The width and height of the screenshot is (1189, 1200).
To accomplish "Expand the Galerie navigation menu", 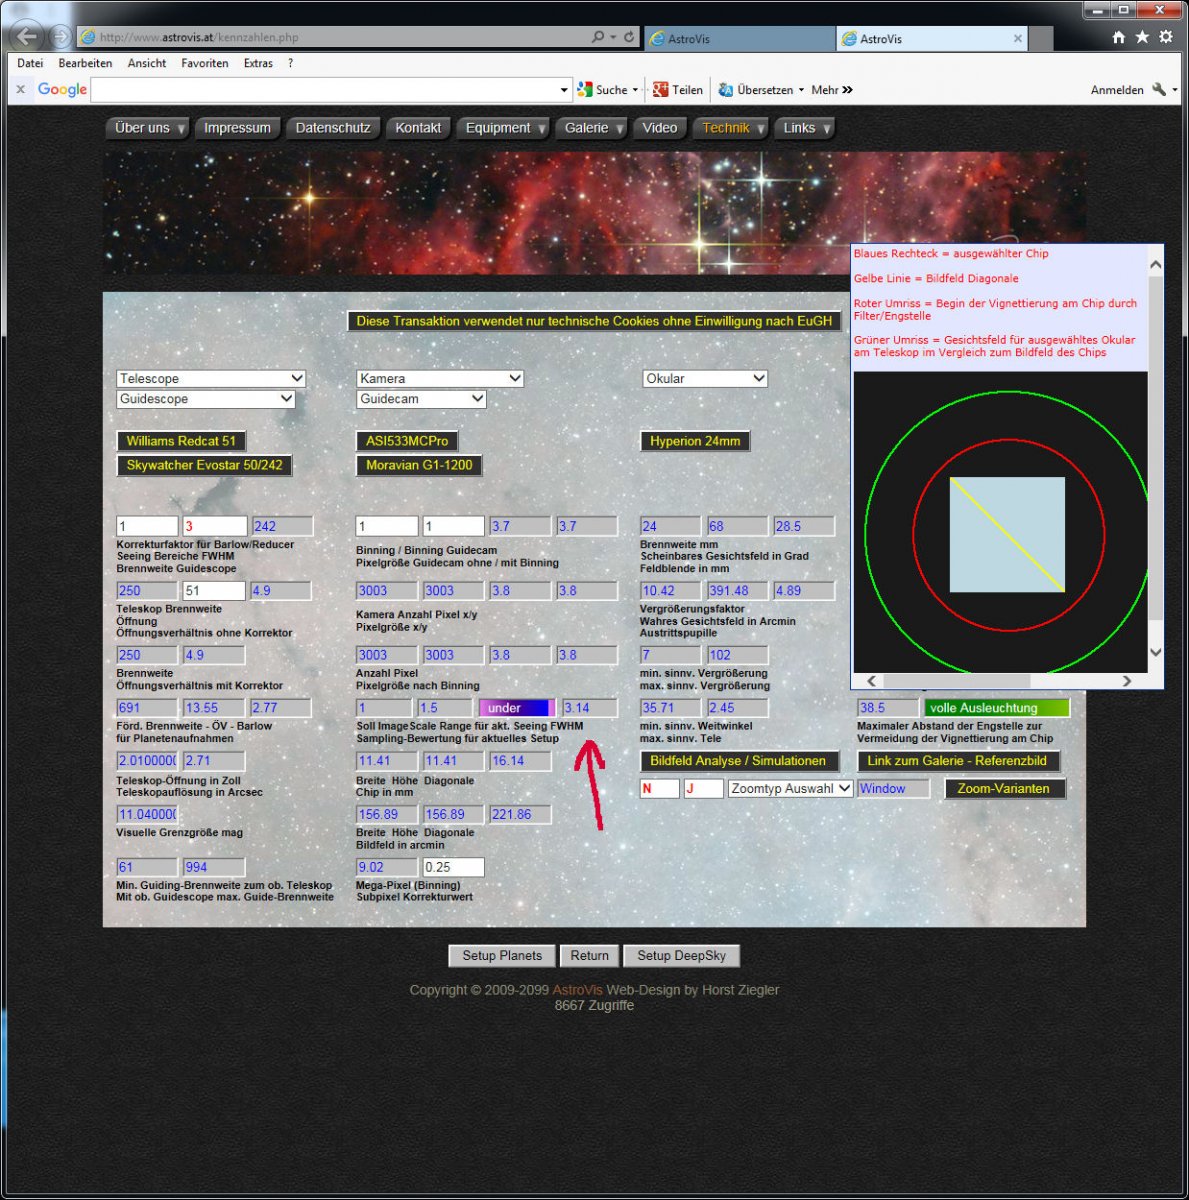I will point(592,128).
